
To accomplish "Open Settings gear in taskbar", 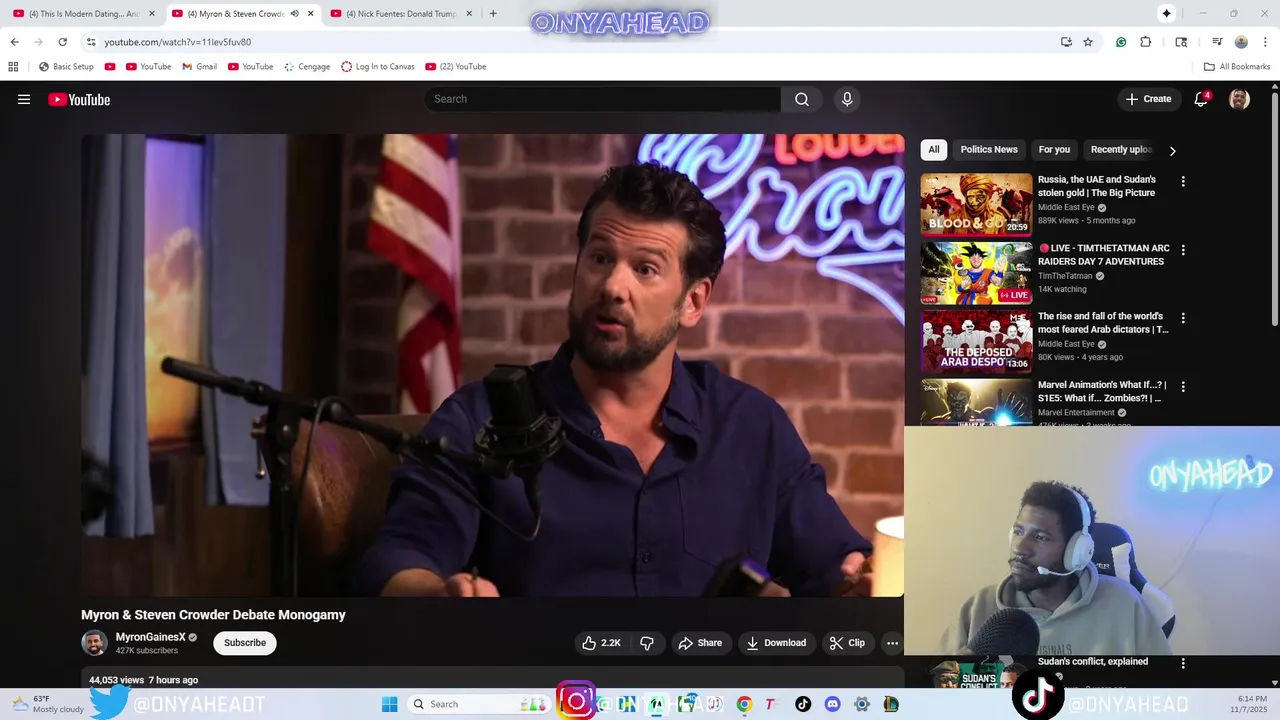I will coord(862,704).
